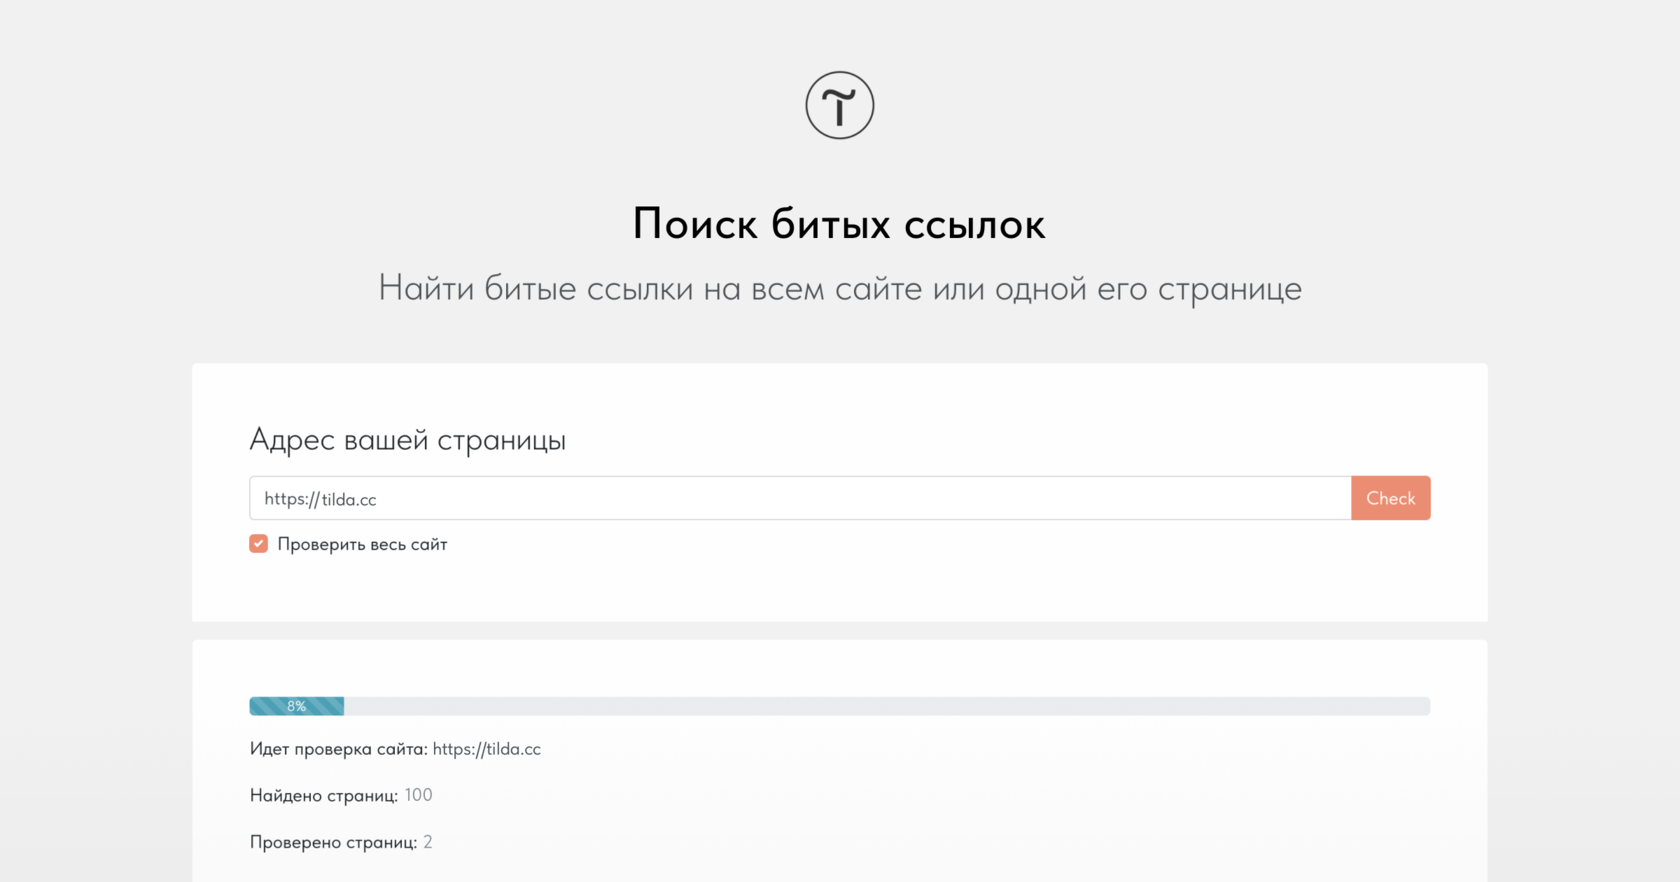Click the progress bar's filled 8% section
This screenshot has width=1680, height=882.
297,706
